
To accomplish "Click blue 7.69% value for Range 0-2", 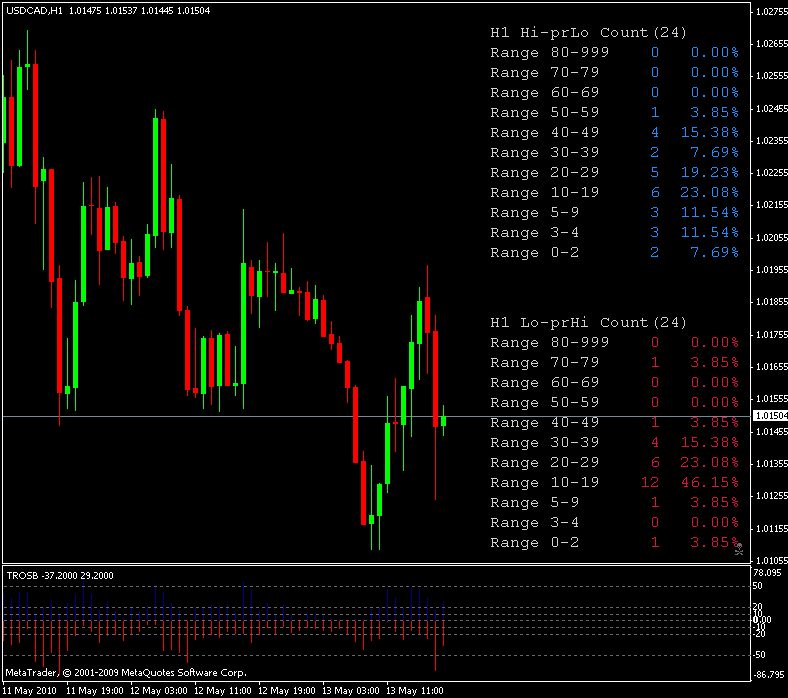I will pyautogui.click(x=715, y=252).
